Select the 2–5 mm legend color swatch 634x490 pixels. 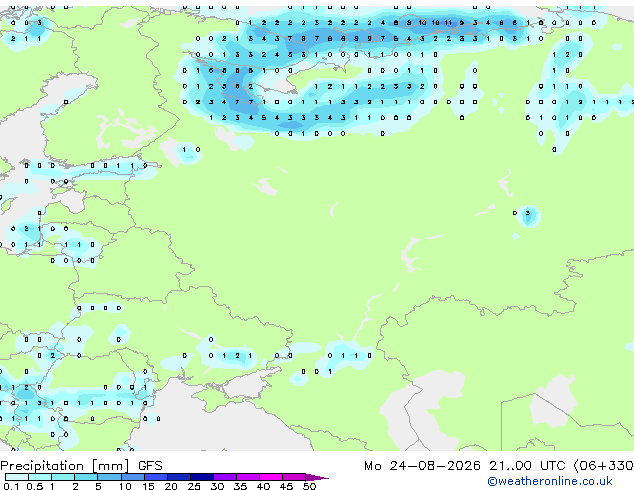pyautogui.click(x=86, y=477)
